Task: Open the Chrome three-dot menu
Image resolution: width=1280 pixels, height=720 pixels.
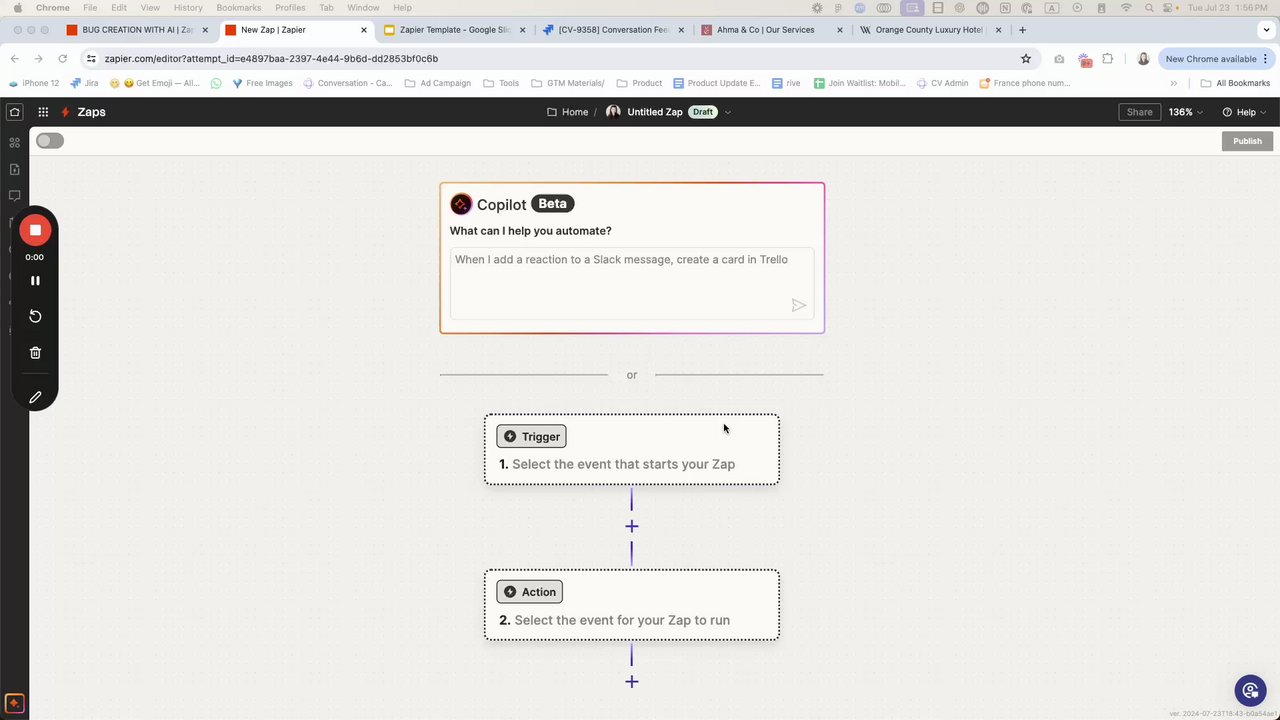Action: click(x=1265, y=59)
